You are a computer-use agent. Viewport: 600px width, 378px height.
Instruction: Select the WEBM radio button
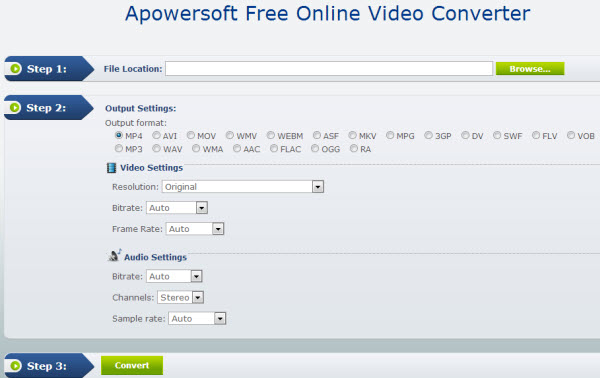point(271,135)
